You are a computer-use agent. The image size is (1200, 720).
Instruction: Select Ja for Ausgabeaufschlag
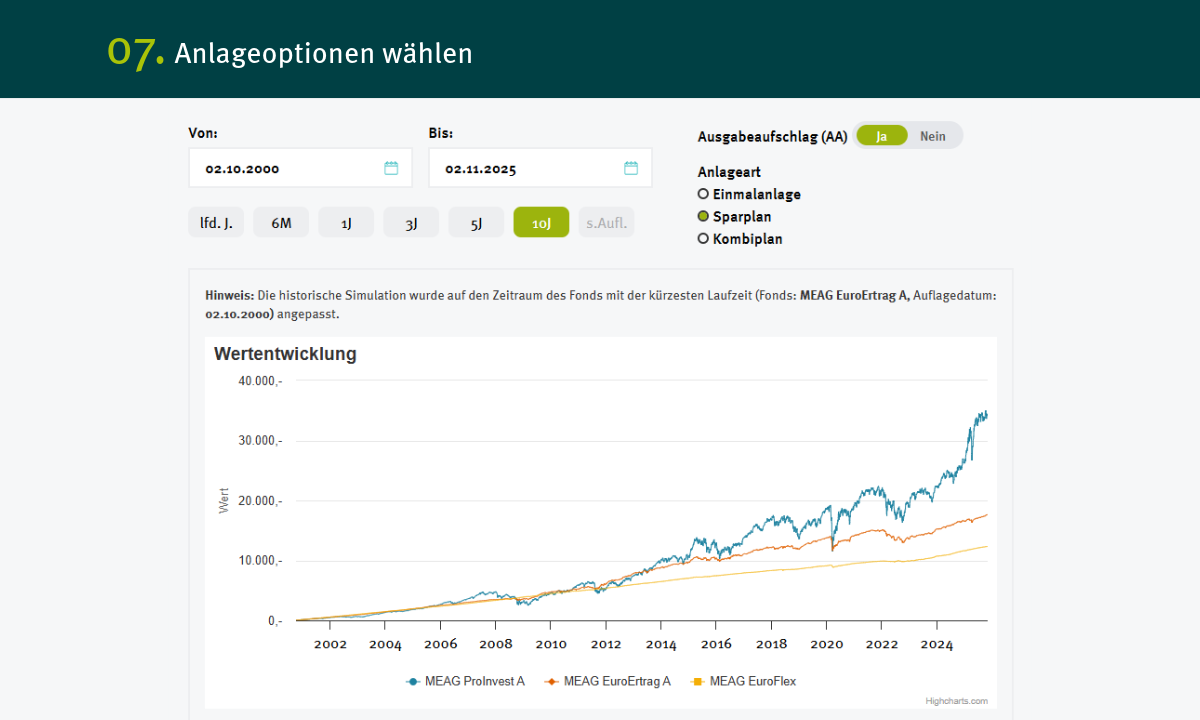click(x=881, y=136)
